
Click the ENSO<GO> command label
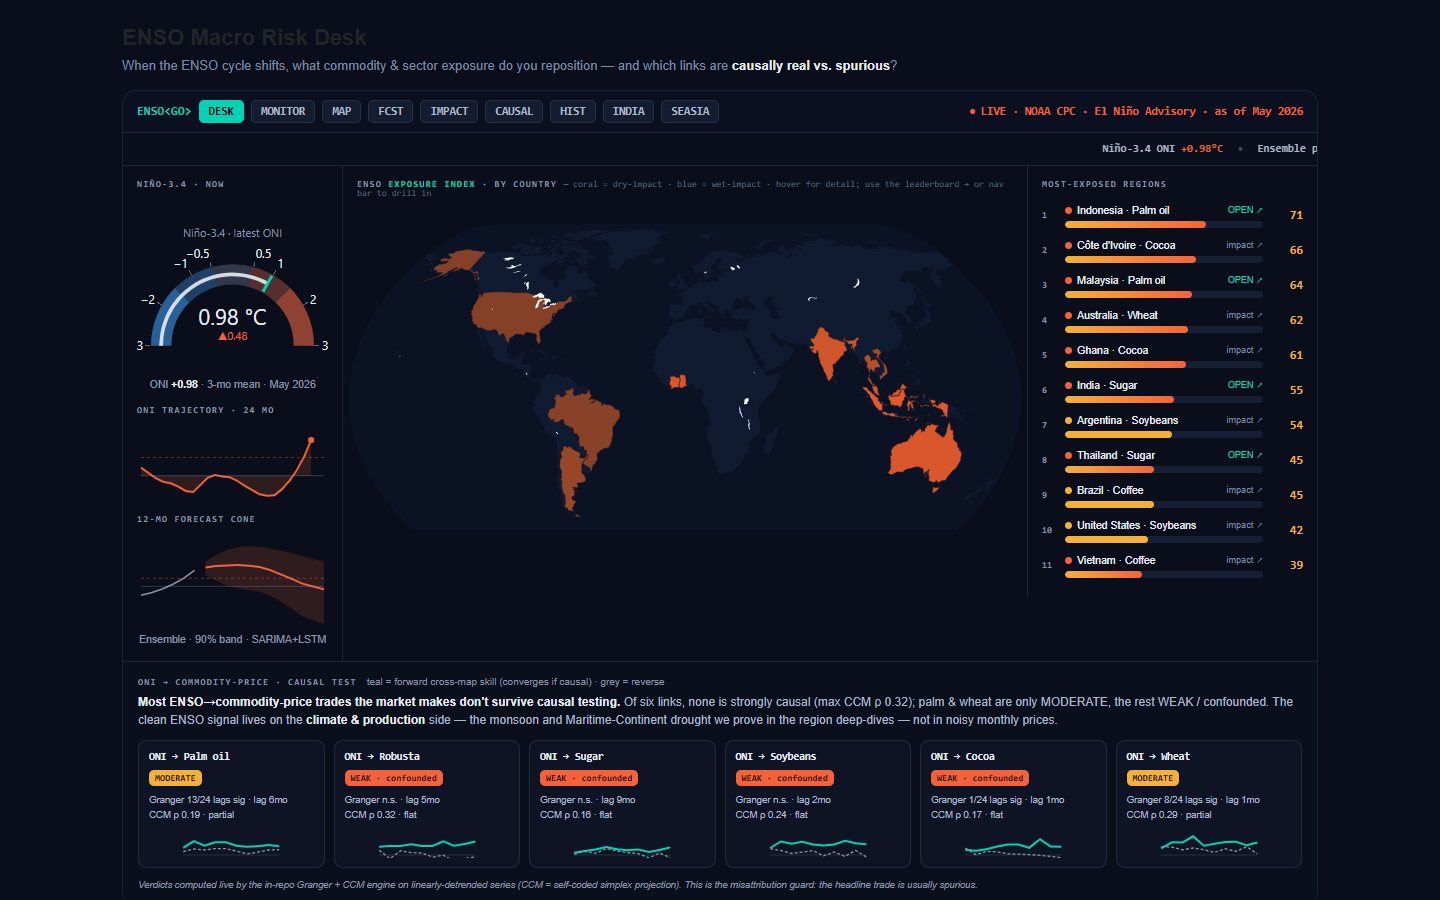point(164,111)
